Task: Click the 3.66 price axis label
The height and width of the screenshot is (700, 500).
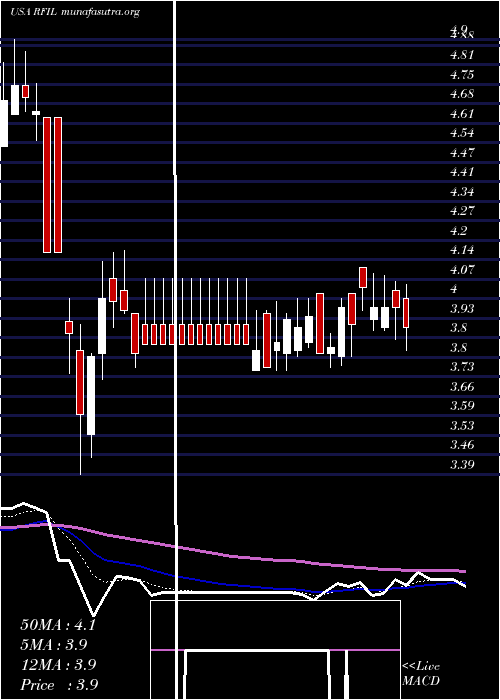Action: pyautogui.click(x=462, y=387)
